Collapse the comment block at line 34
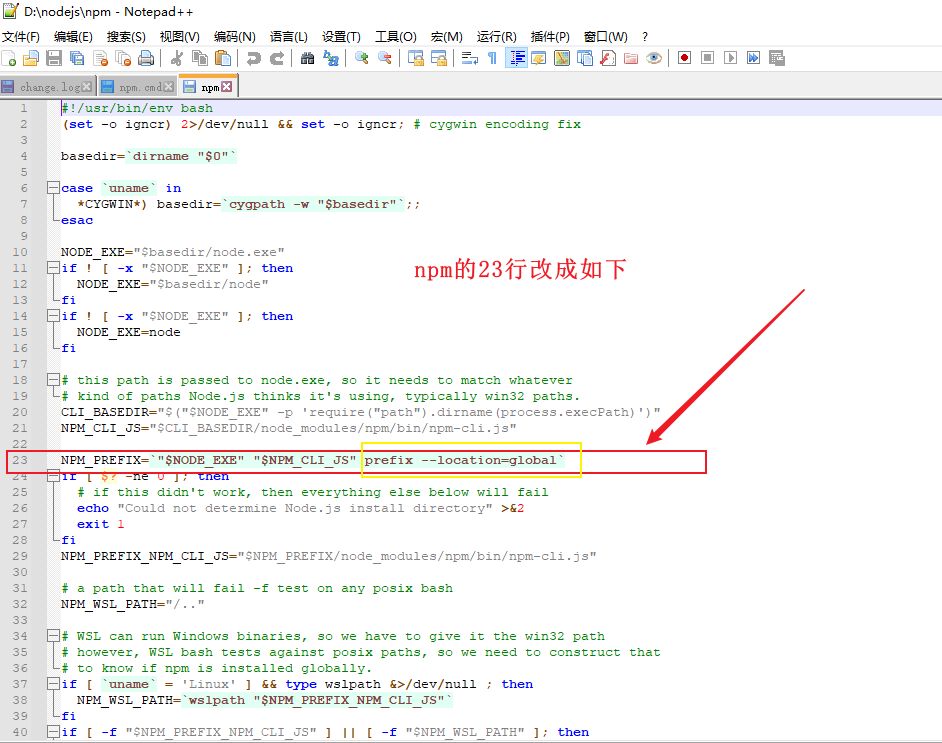 pos(53,636)
